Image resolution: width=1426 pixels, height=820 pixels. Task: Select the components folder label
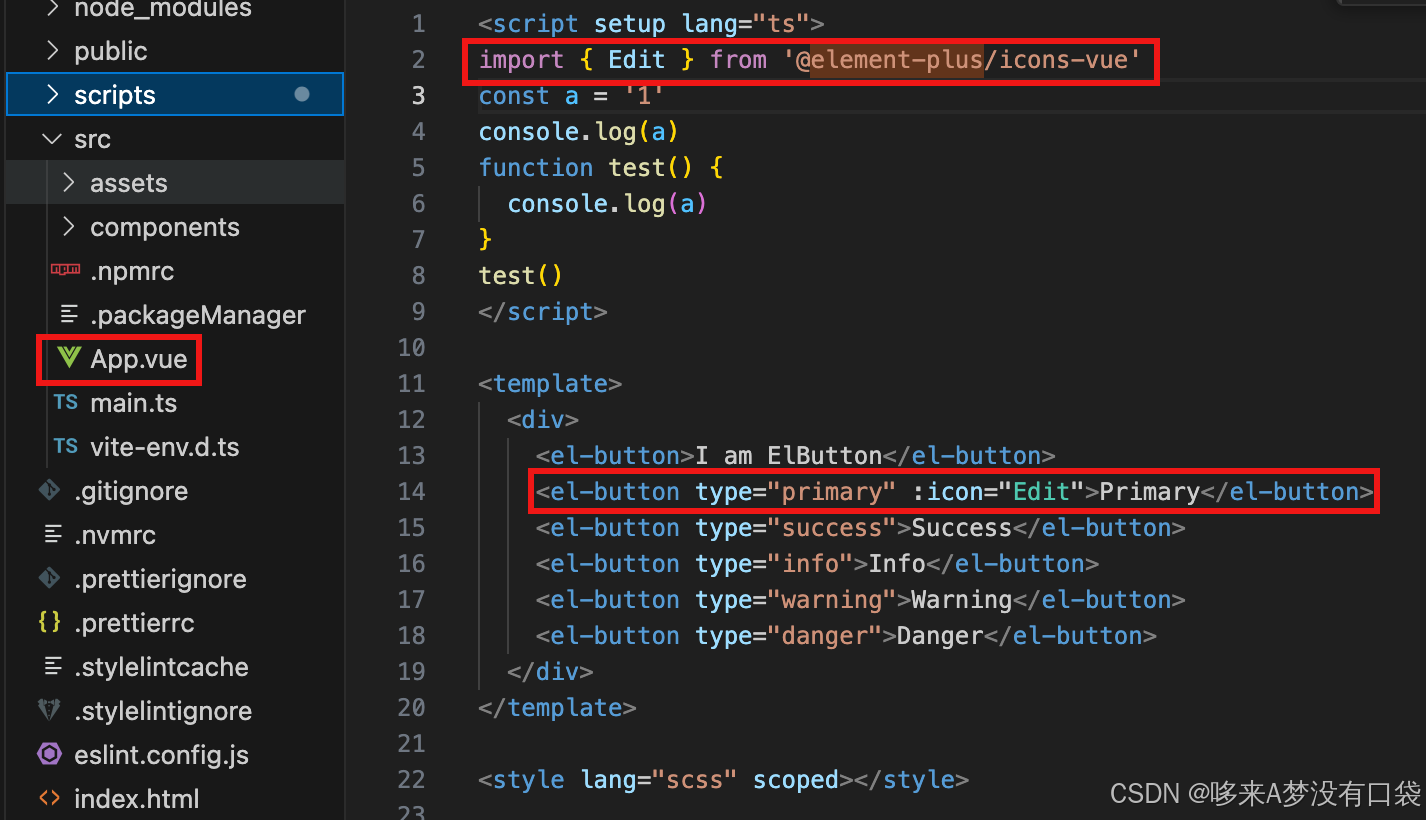pyautogui.click(x=165, y=227)
